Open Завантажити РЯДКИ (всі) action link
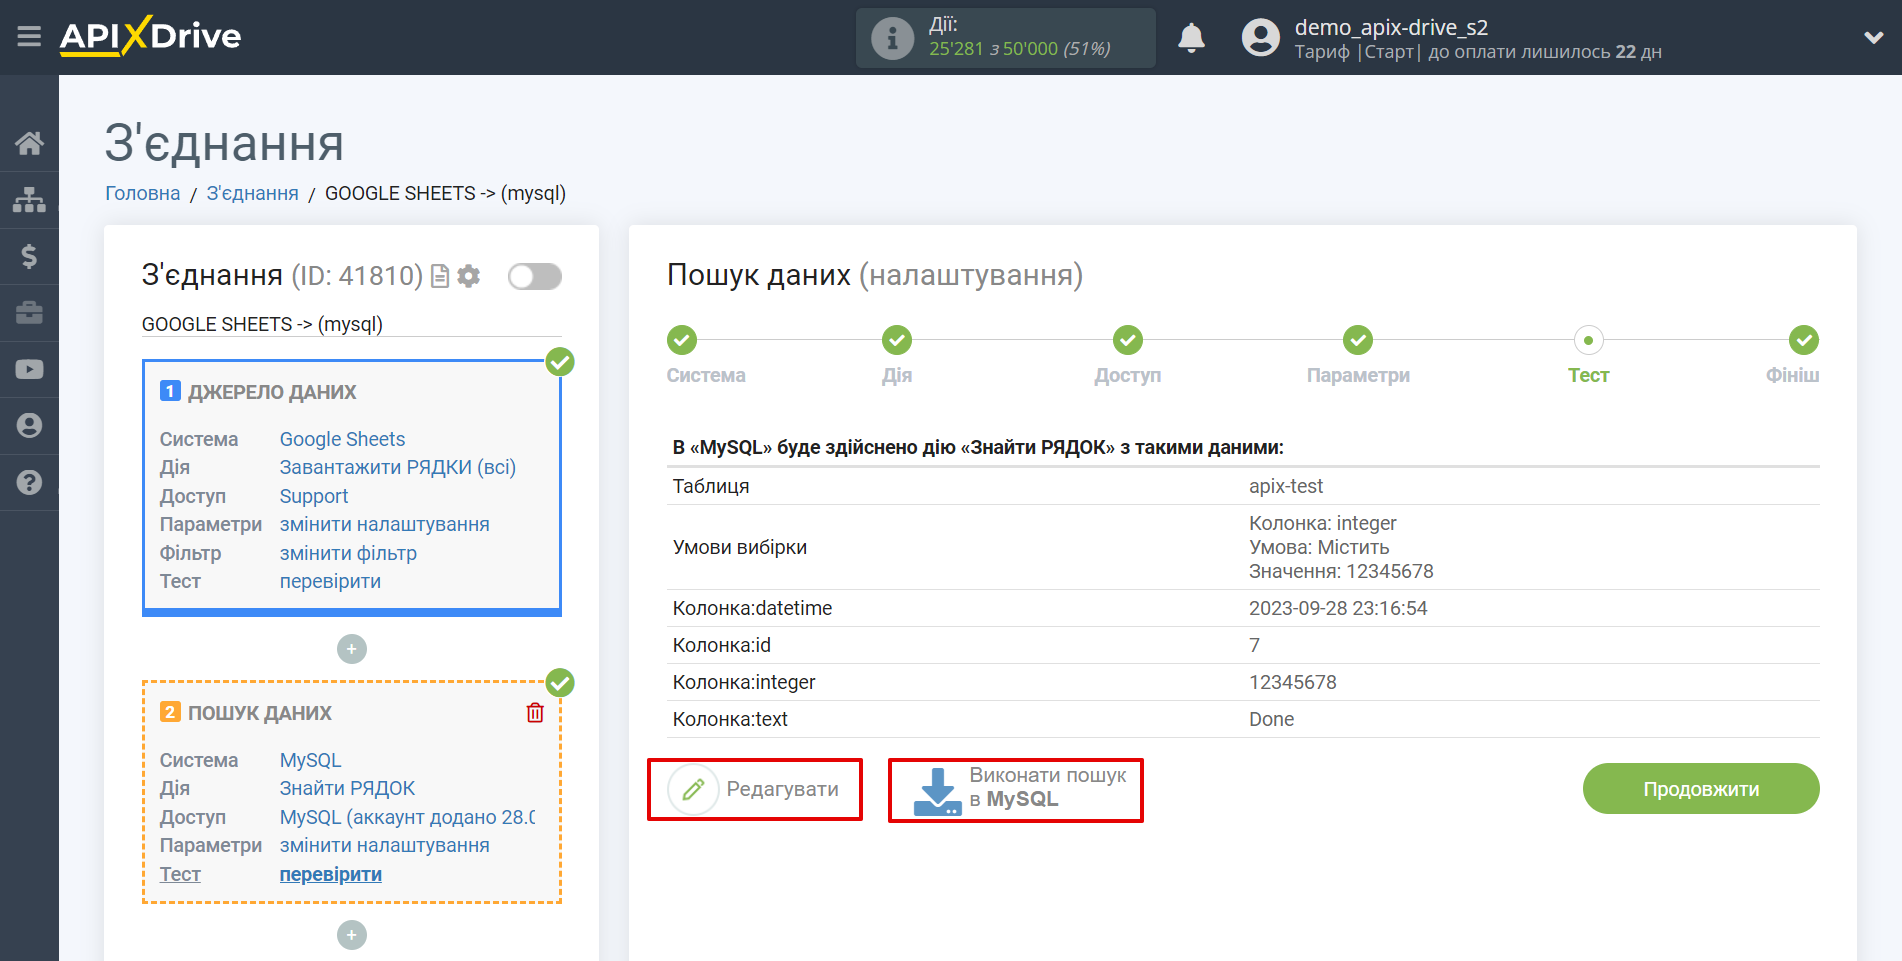1902x961 pixels. tap(397, 467)
